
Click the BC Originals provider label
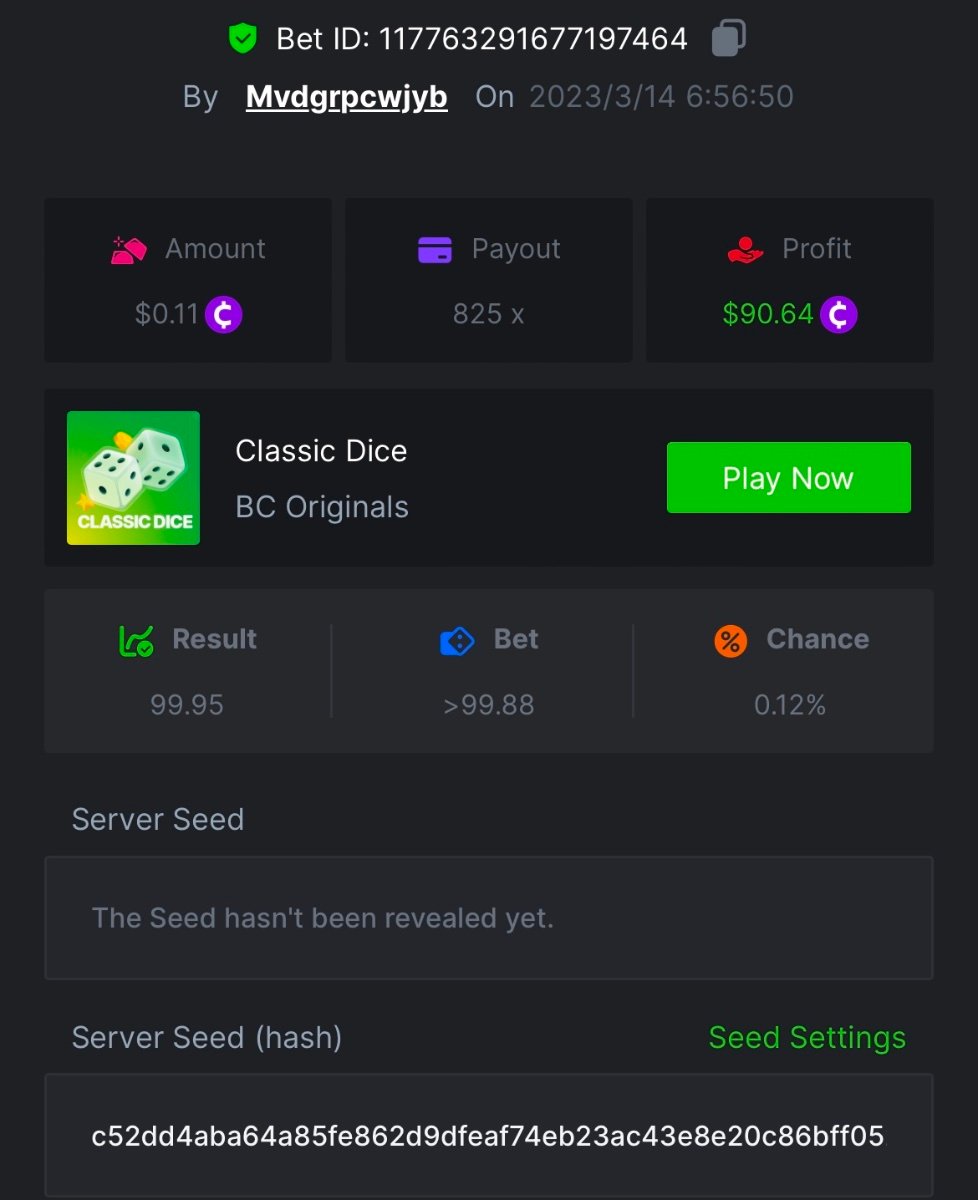click(x=322, y=507)
